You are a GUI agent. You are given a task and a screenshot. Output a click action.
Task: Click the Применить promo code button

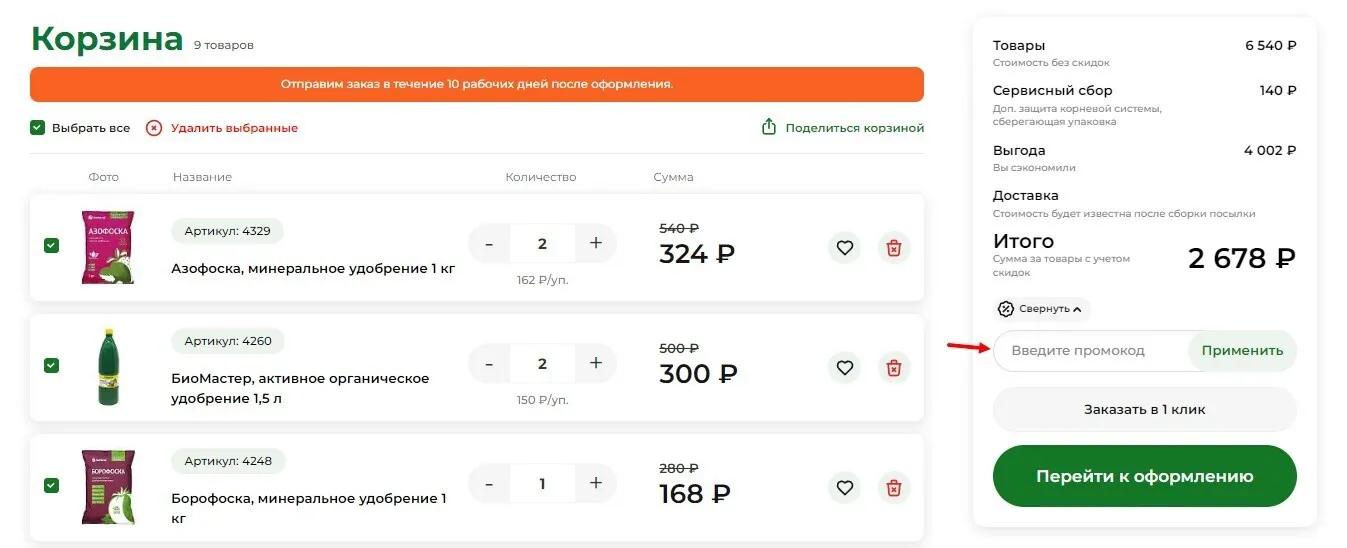coord(1242,351)
